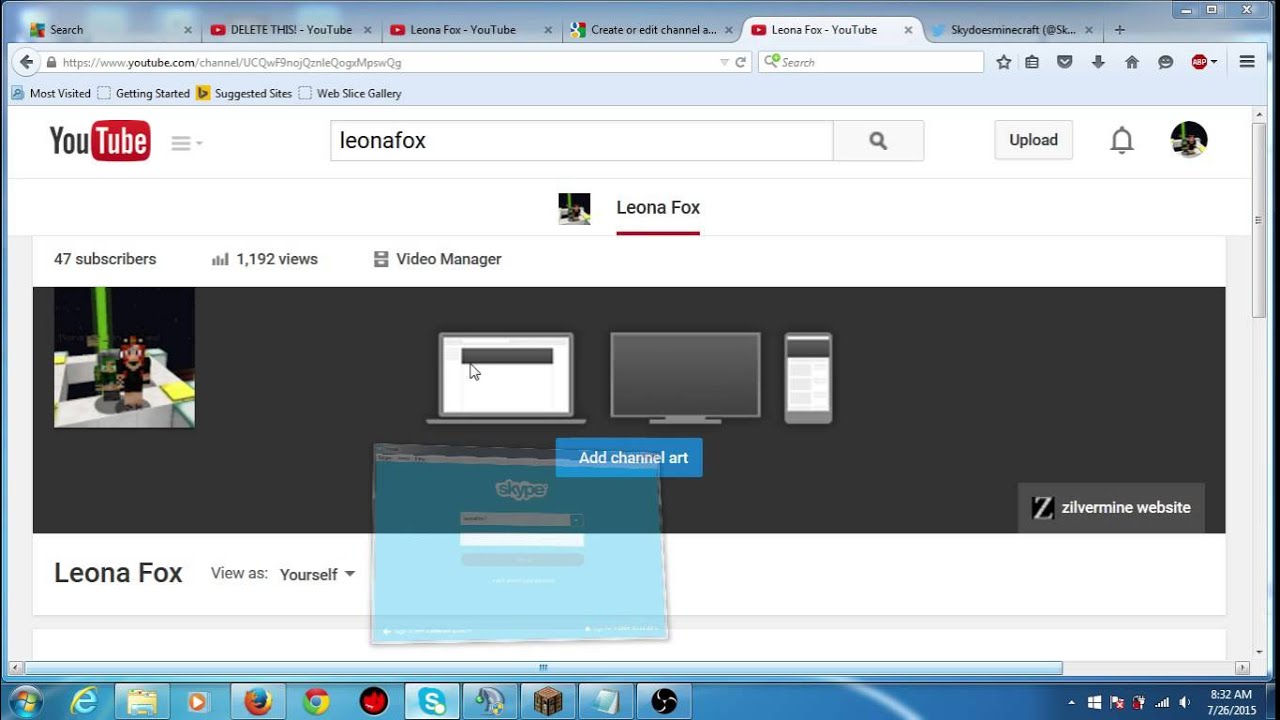Open Internet Explorer from the taskbar
The height and width of the screenshot is (720, 1280).
point(84,702)
